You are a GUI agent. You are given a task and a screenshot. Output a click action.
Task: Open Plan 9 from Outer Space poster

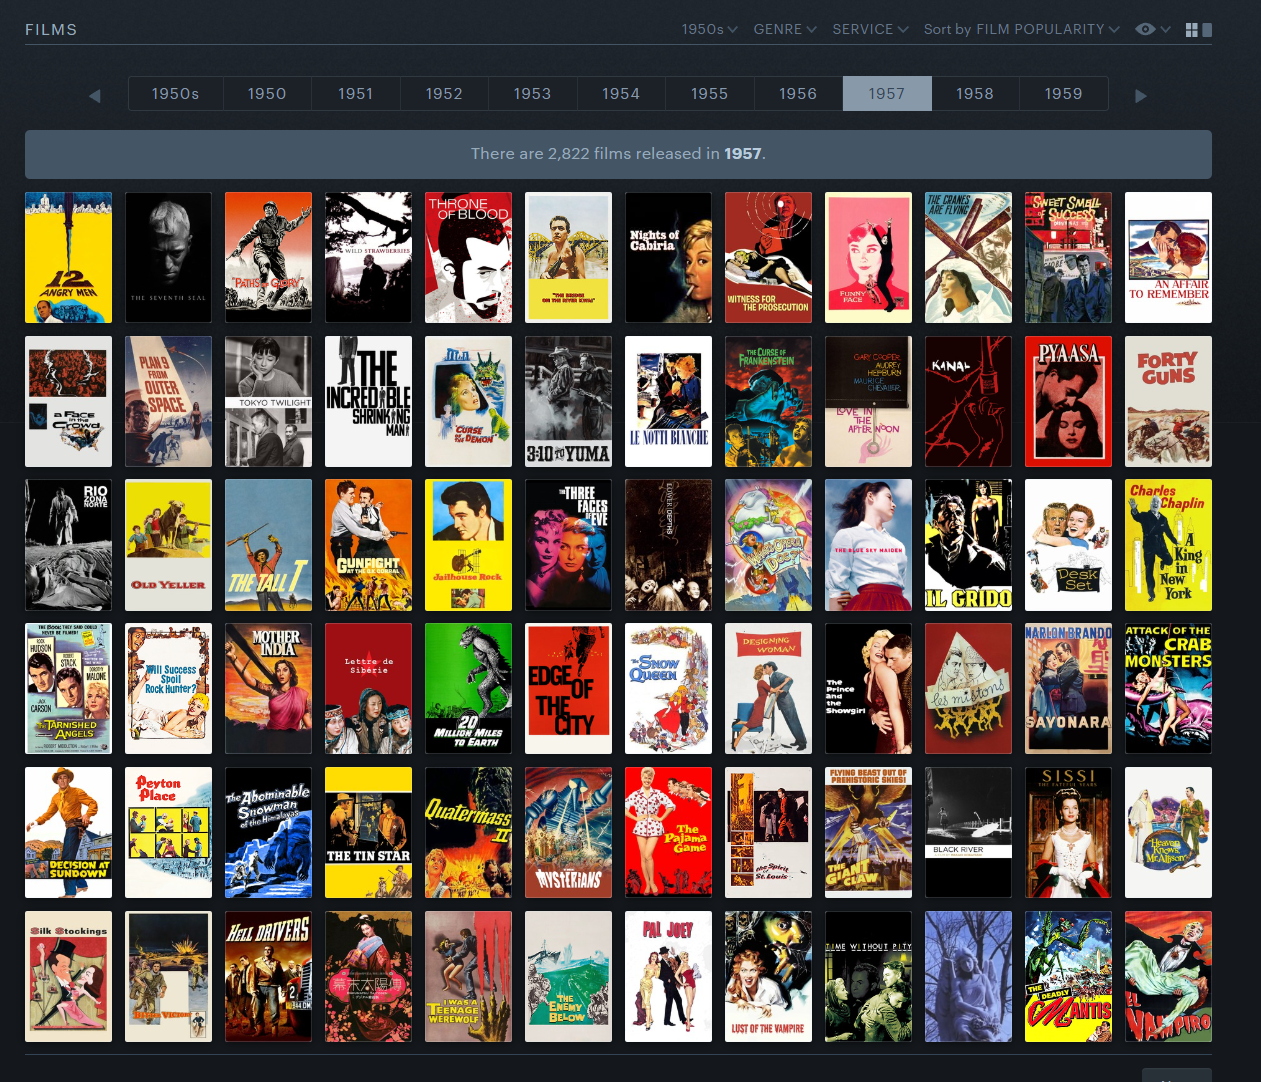pyautogui.click(x=168, y=401)
